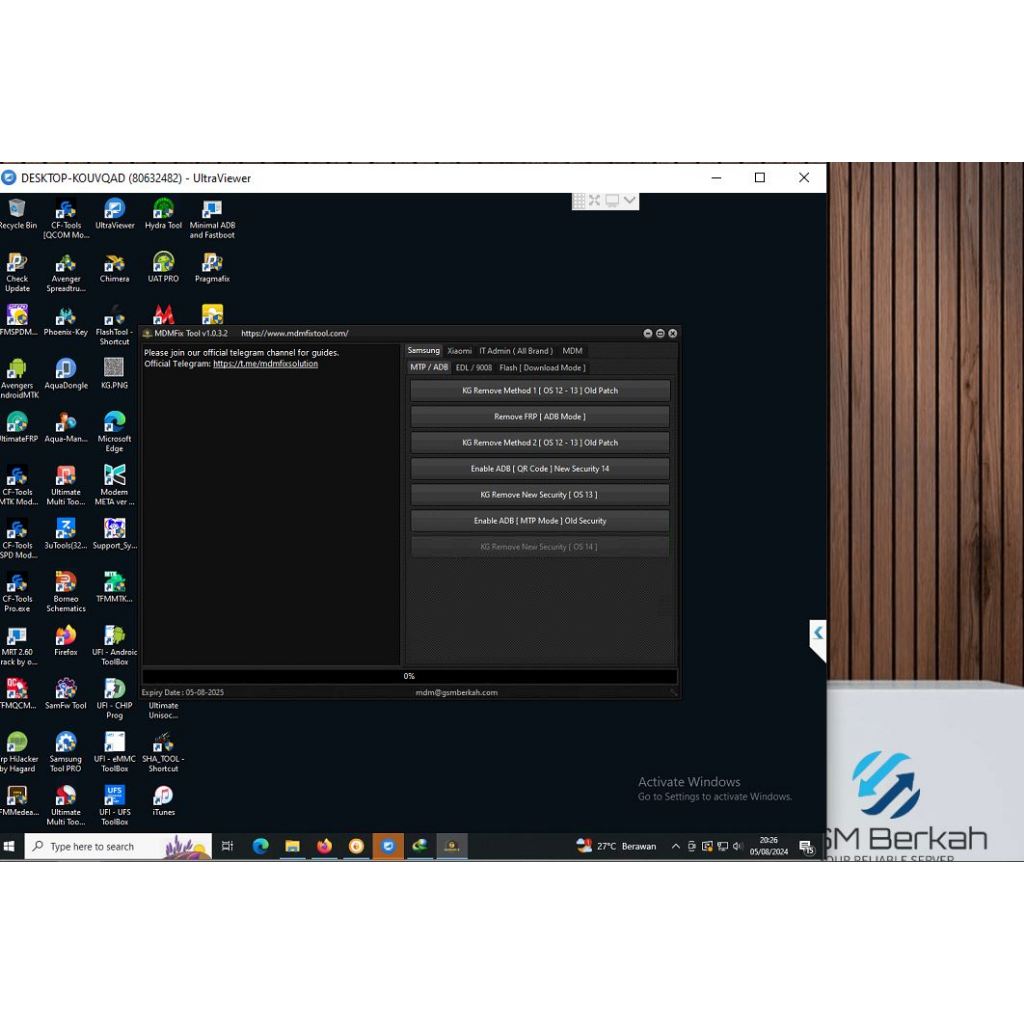Click the Expiry Date : 05-08-2025 status text

click(183, 692)
